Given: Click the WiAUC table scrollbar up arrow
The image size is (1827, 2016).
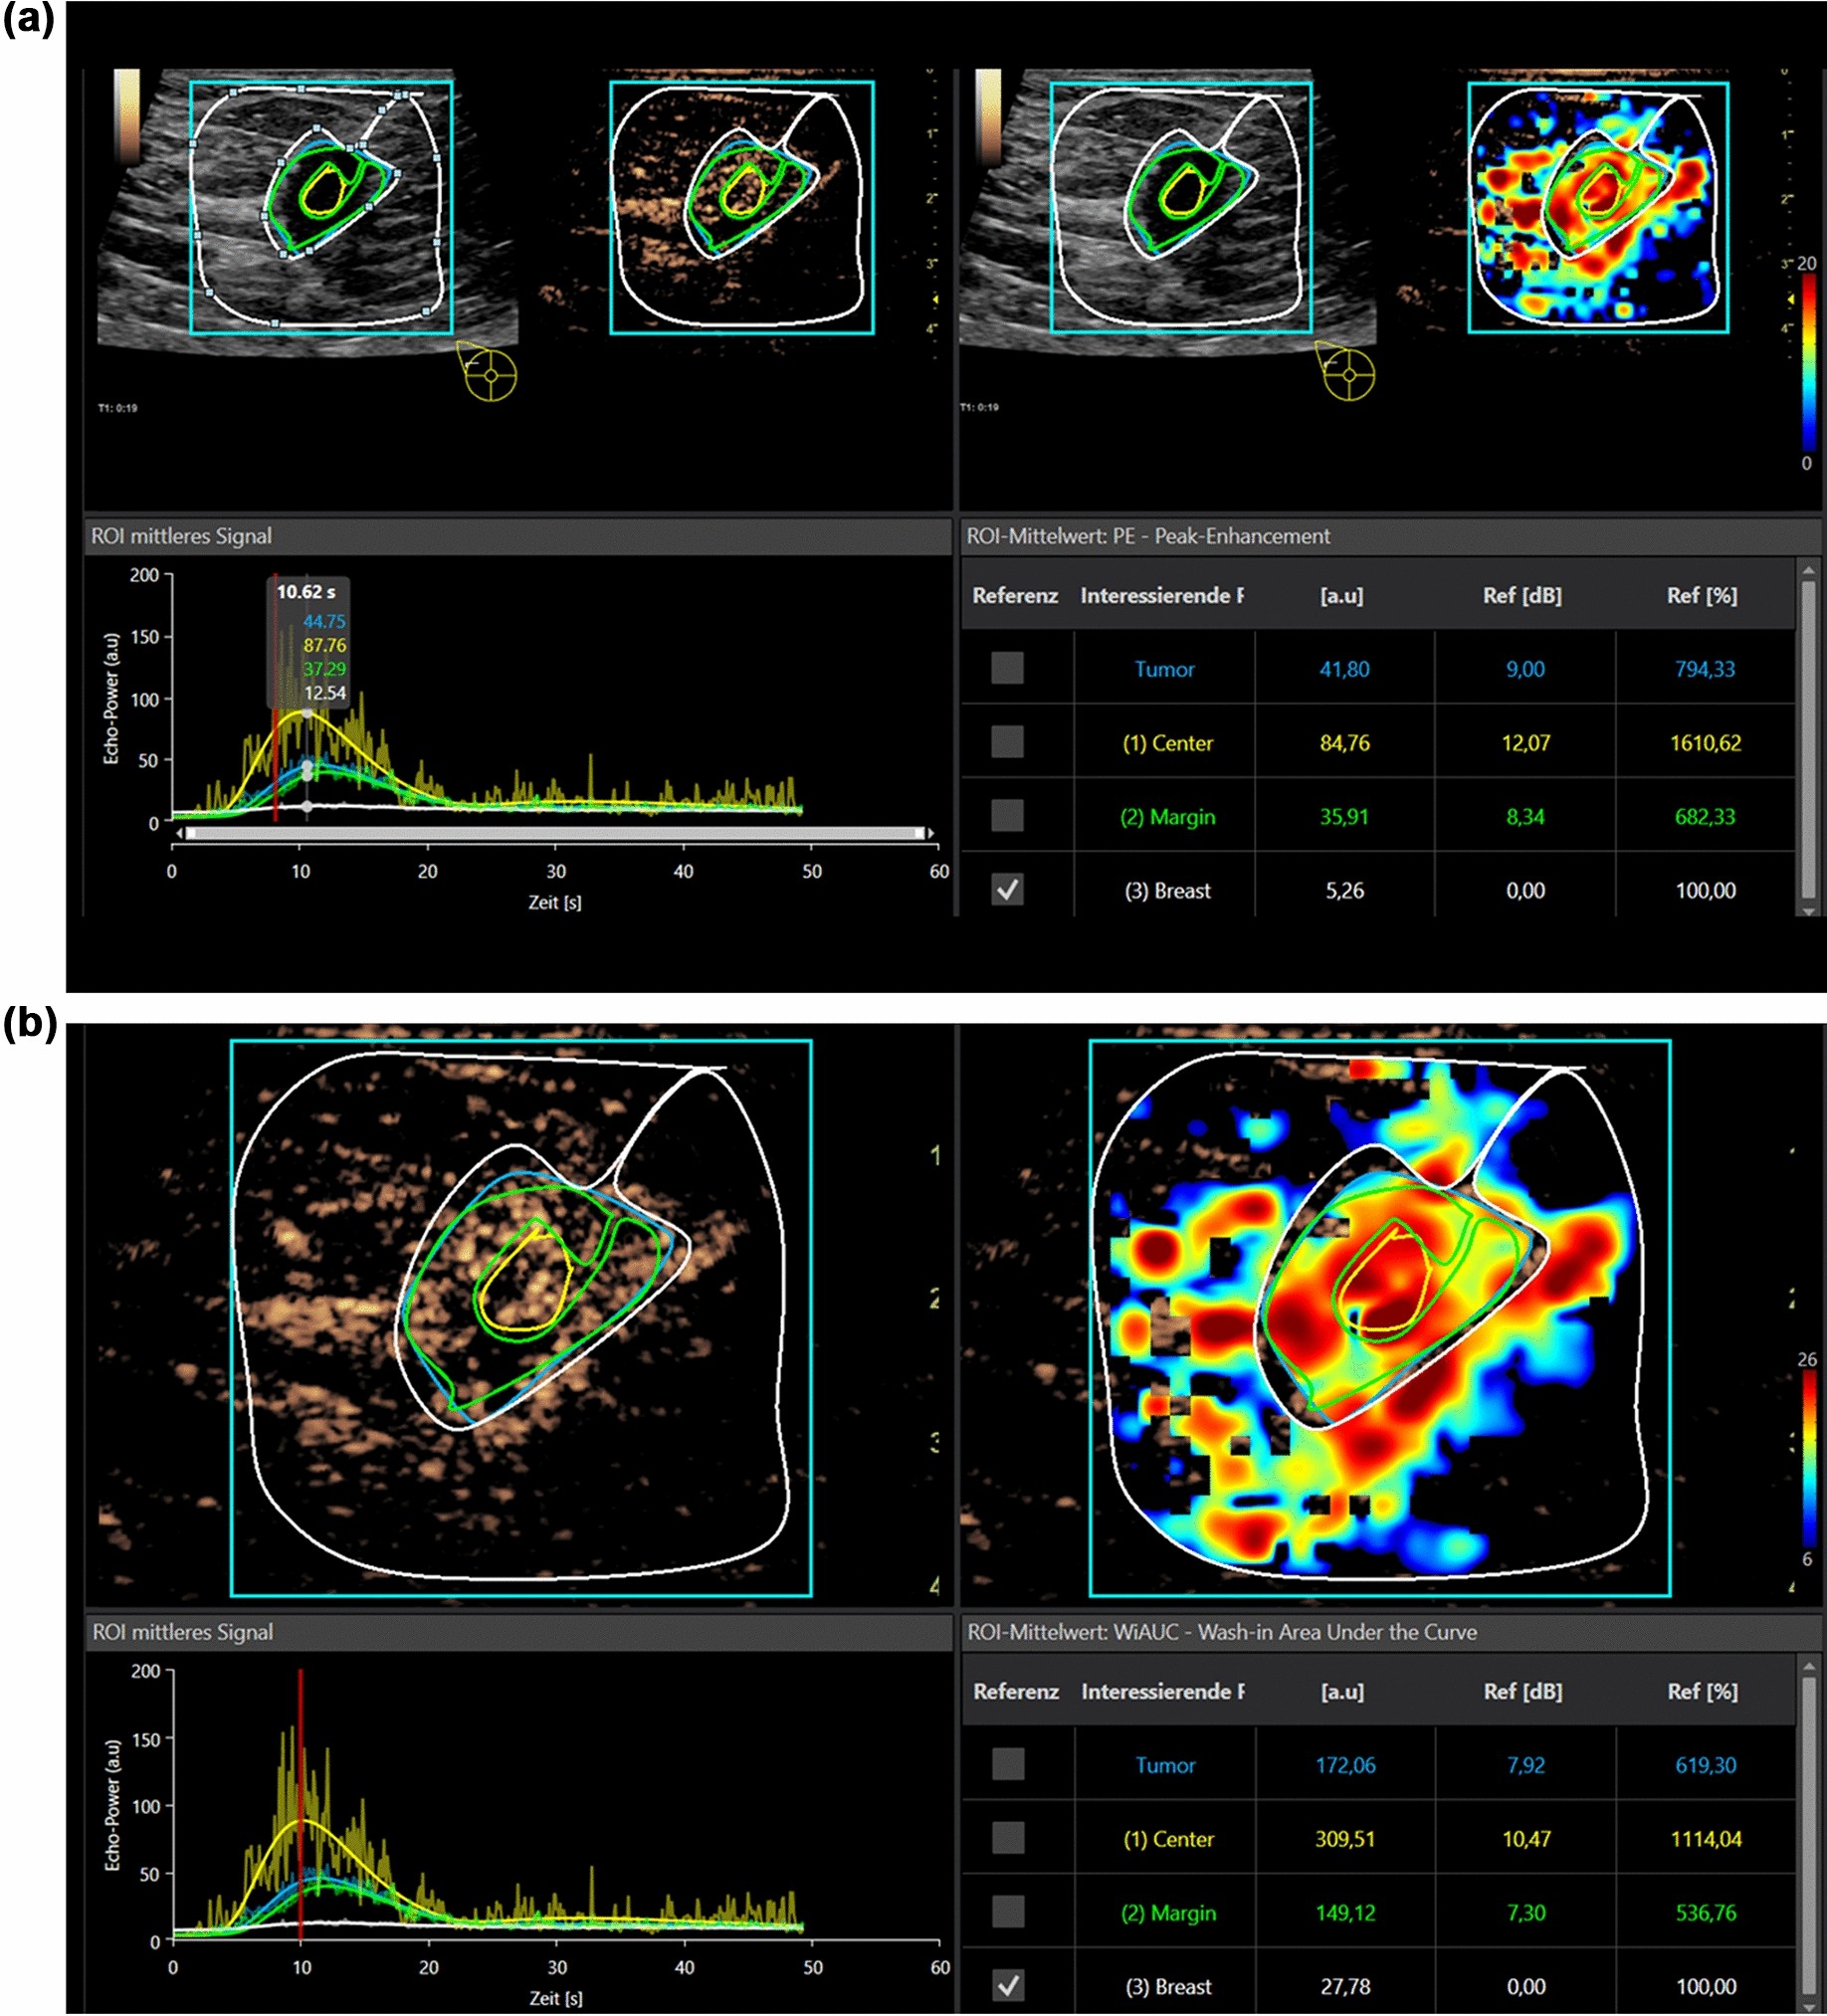Looking at the screenshot, I should coord(1808,1667).
